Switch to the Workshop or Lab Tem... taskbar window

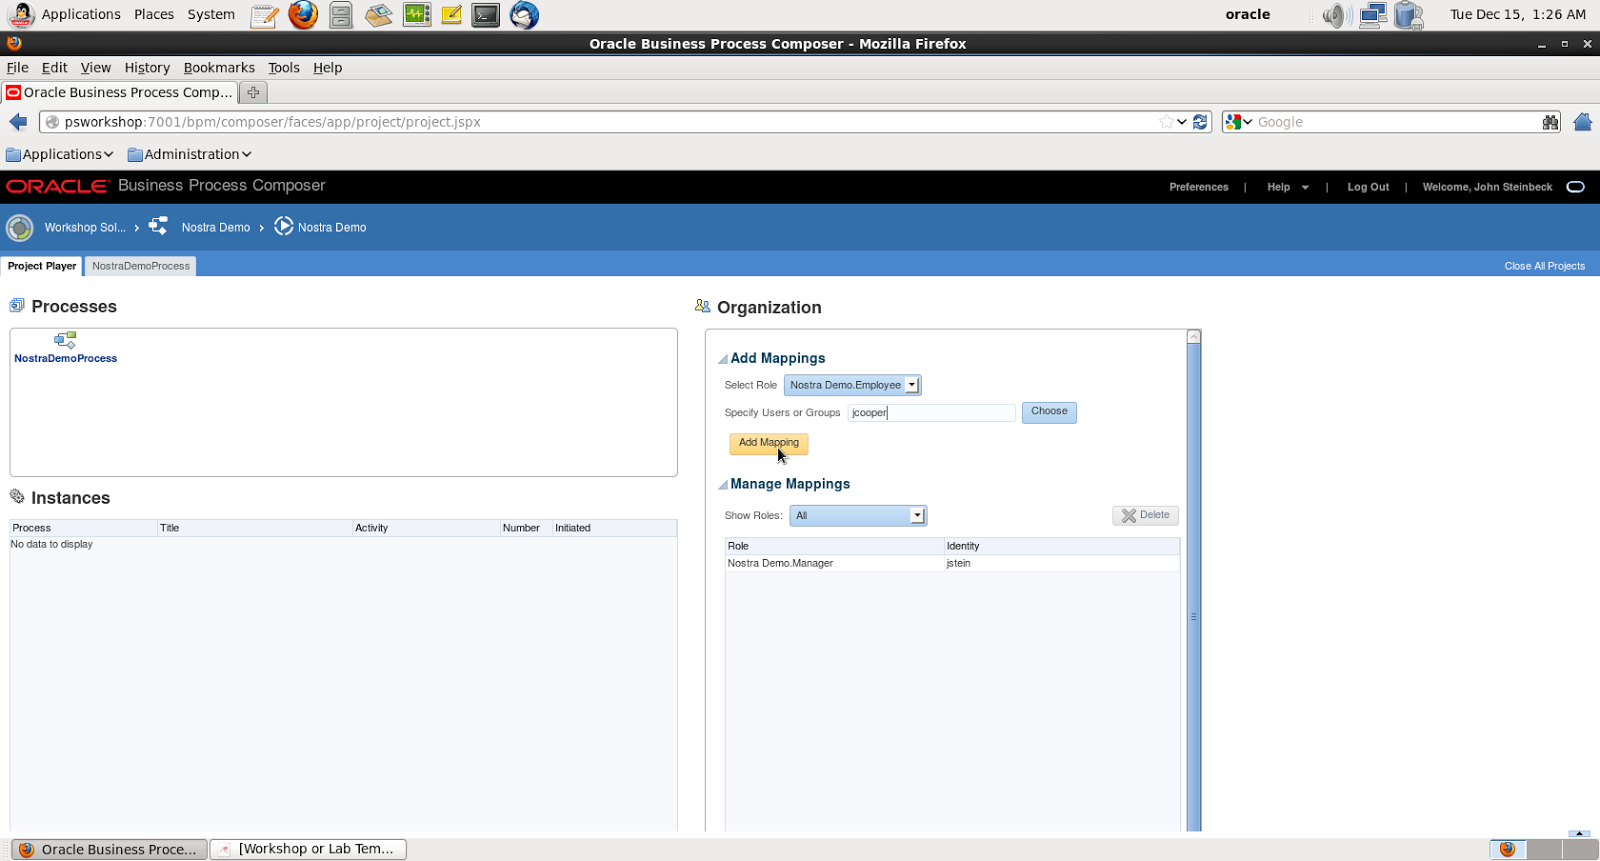coord(308,849)
